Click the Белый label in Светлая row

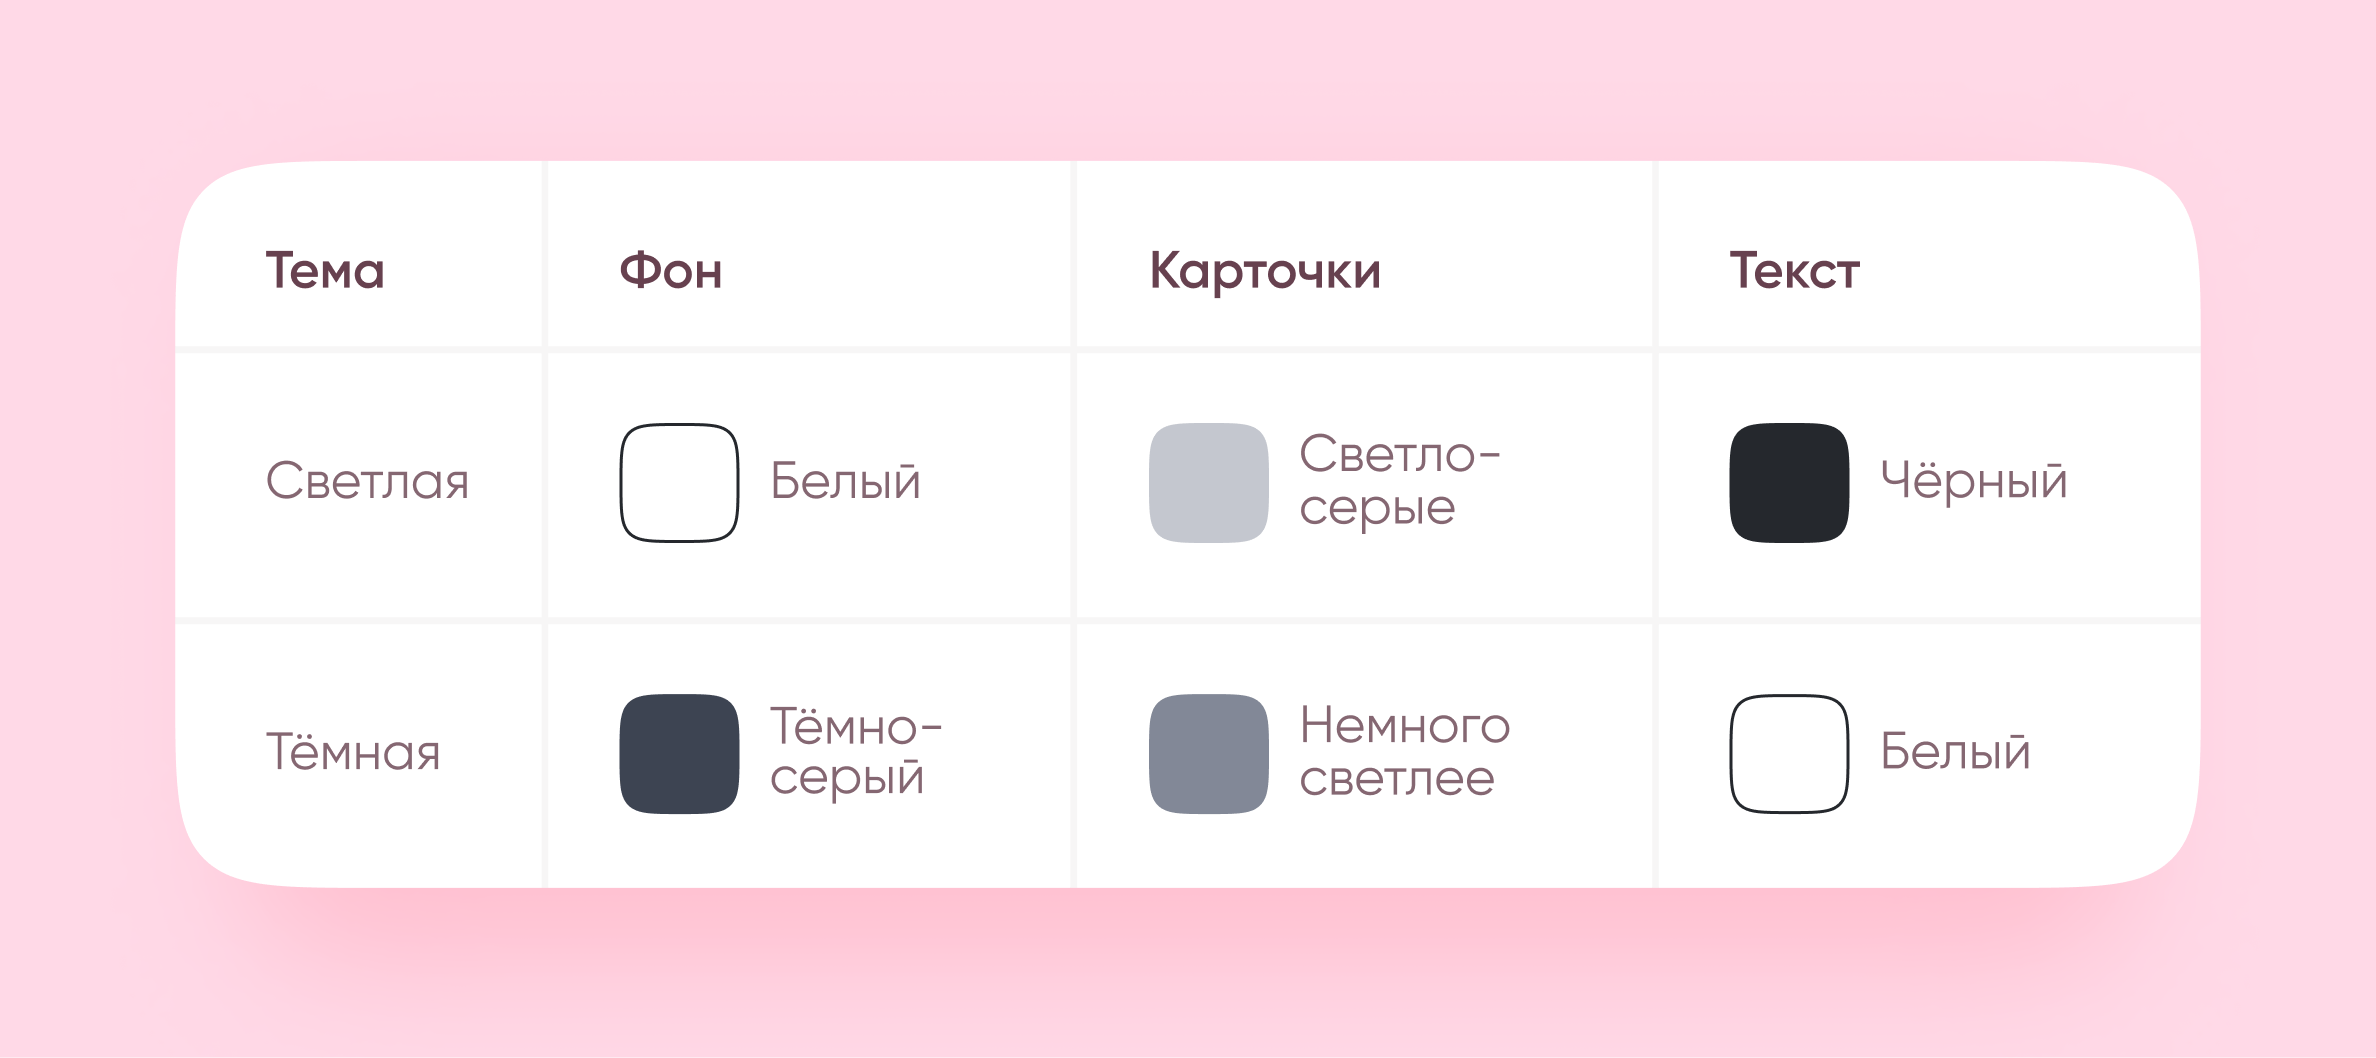845,482
